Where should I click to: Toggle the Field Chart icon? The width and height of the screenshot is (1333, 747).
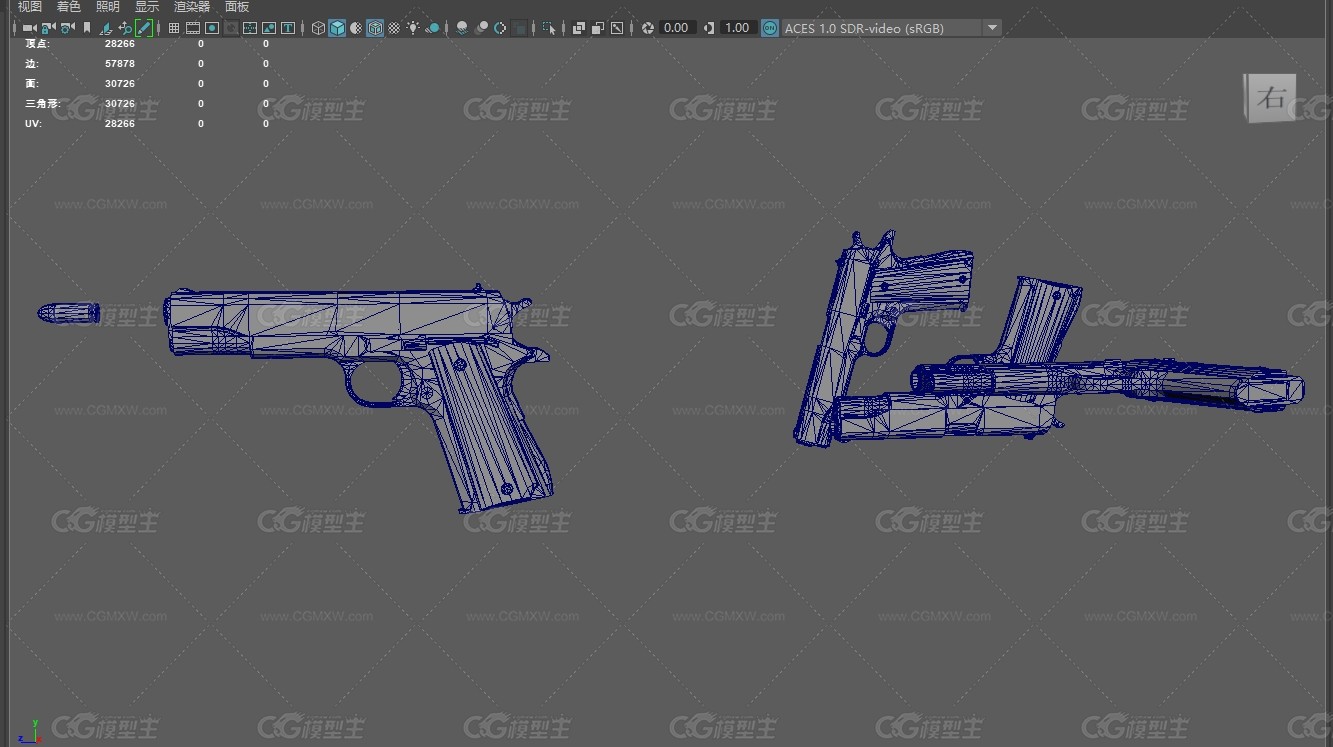click(x=250, y=28)
